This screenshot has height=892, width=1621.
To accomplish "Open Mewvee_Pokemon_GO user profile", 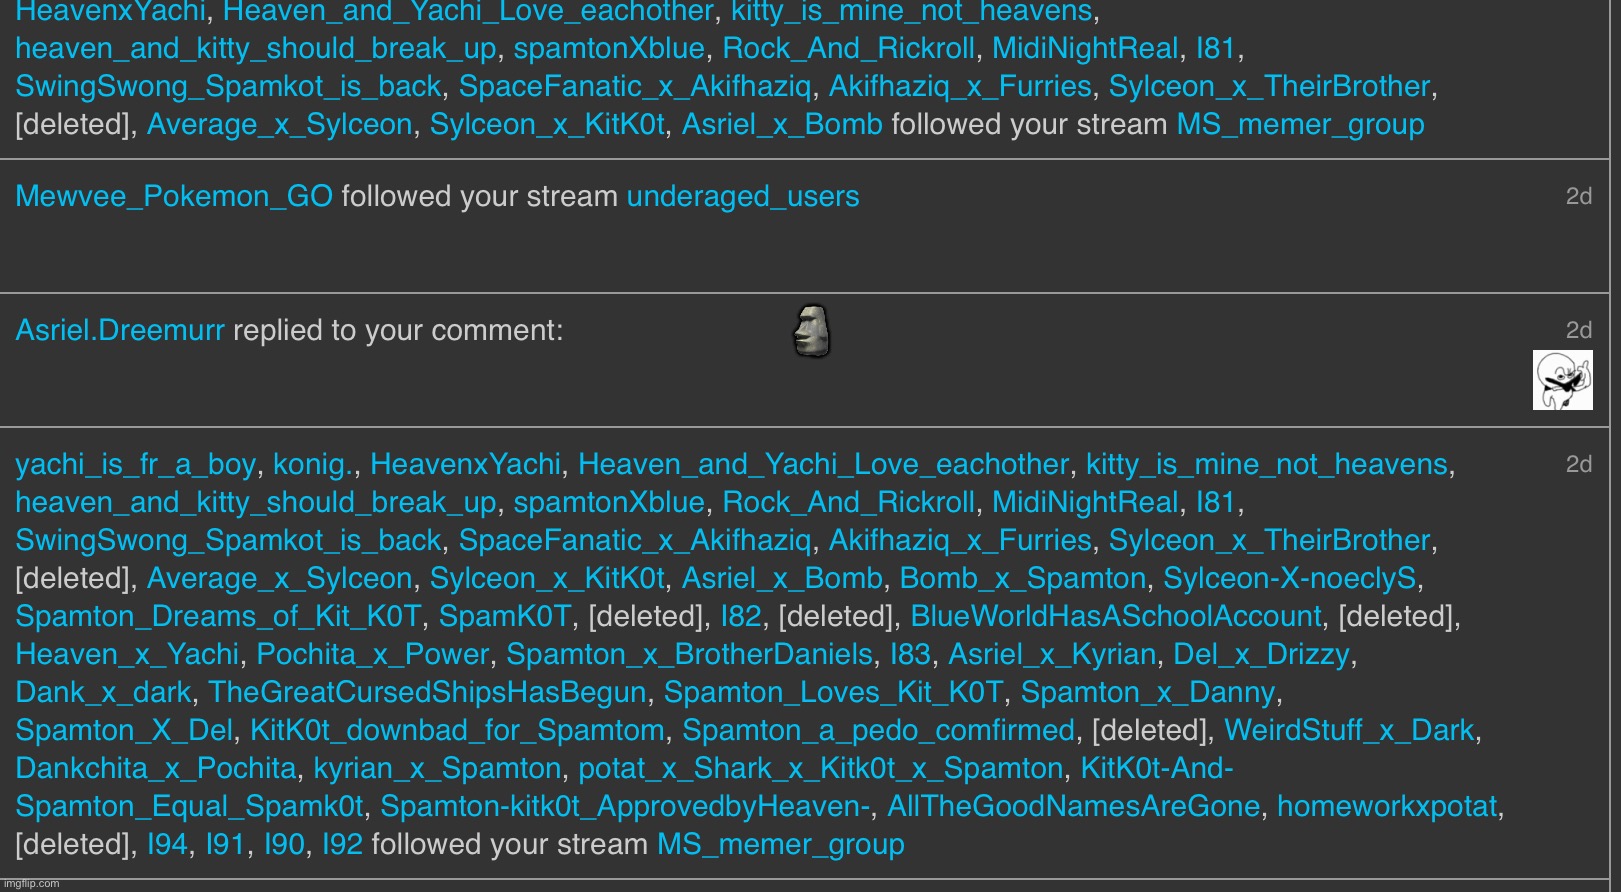I will (174, 196).
